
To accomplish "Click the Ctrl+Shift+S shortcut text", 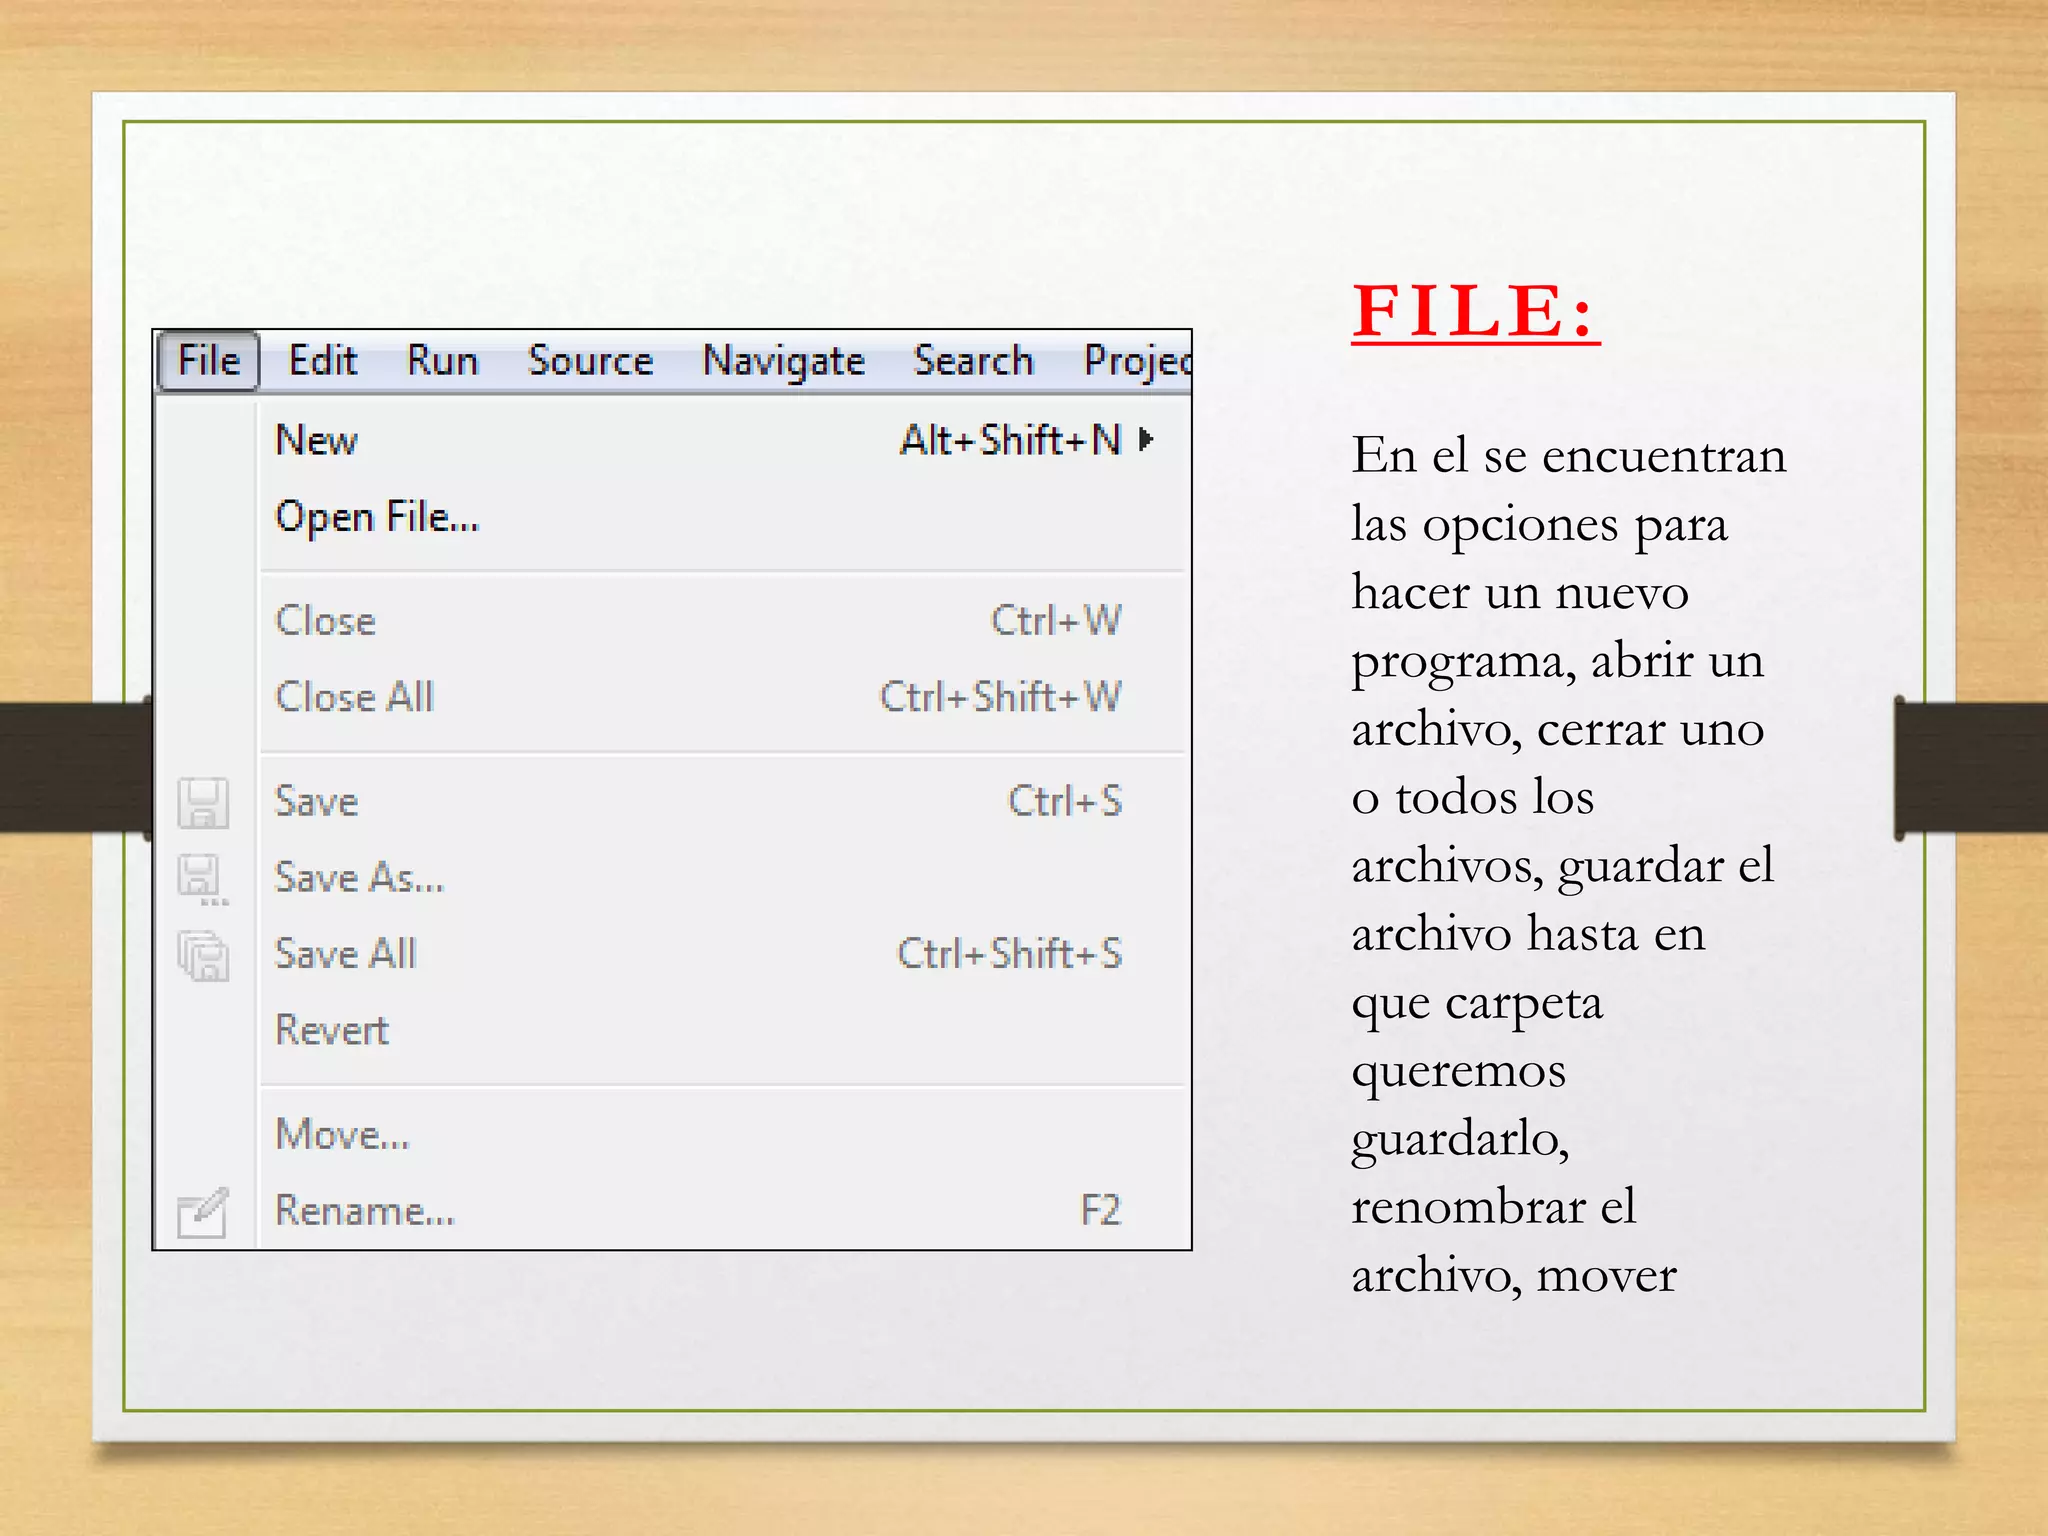I will [x=1010, y=954].
